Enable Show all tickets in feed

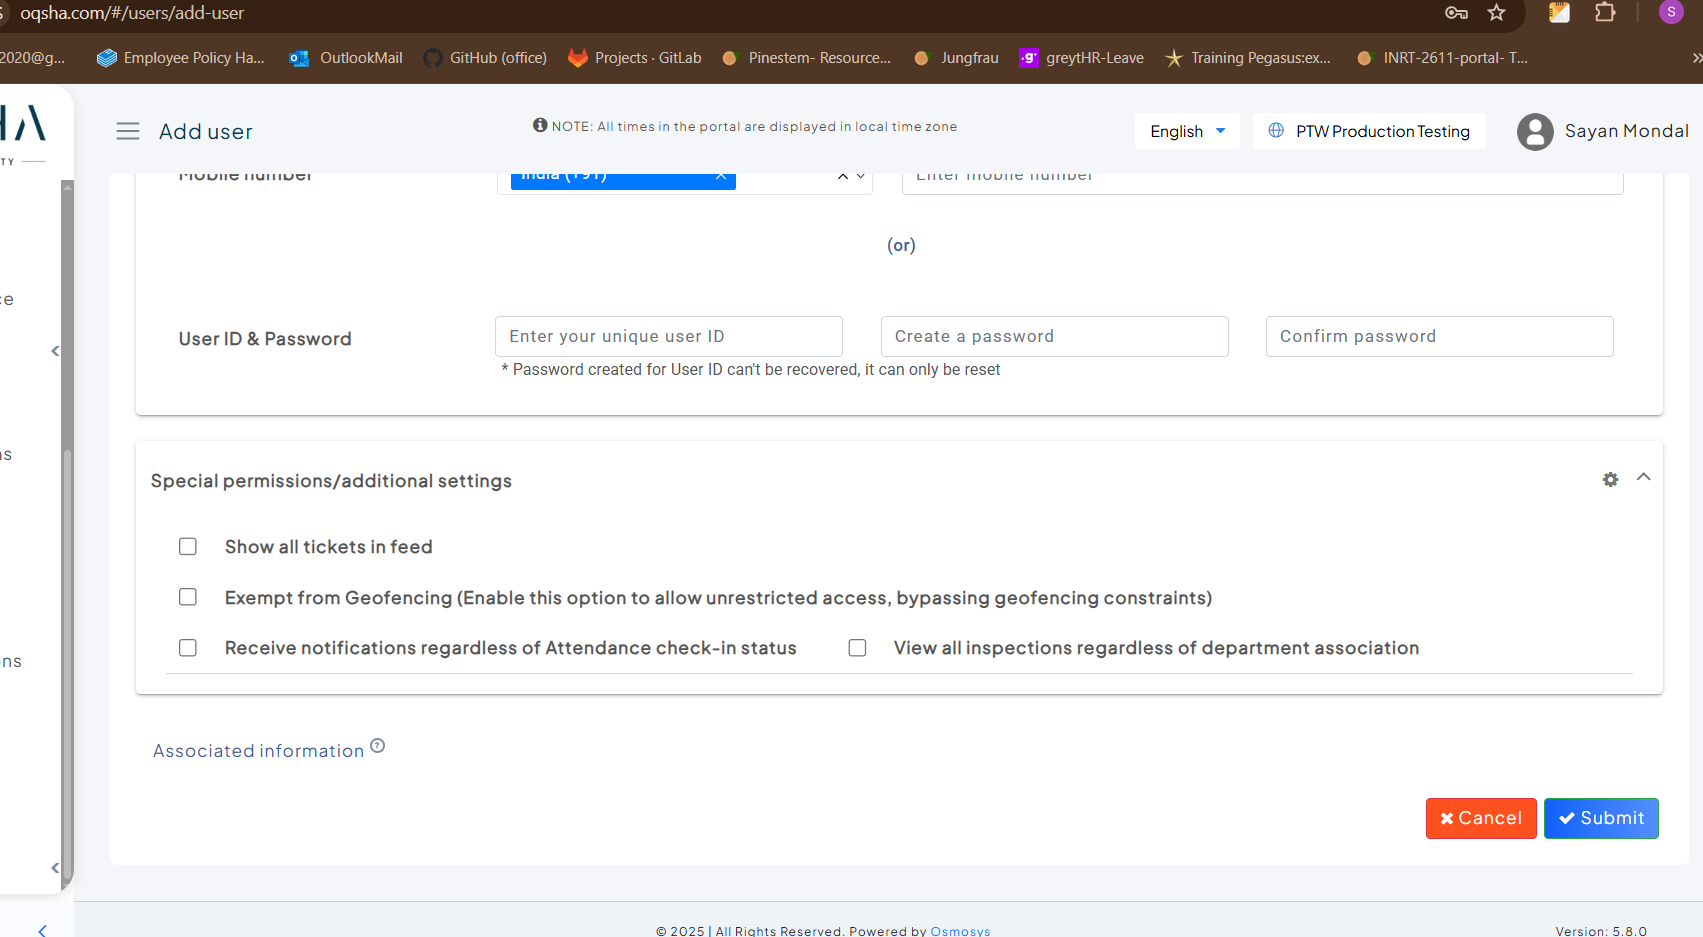pos(188,547)
